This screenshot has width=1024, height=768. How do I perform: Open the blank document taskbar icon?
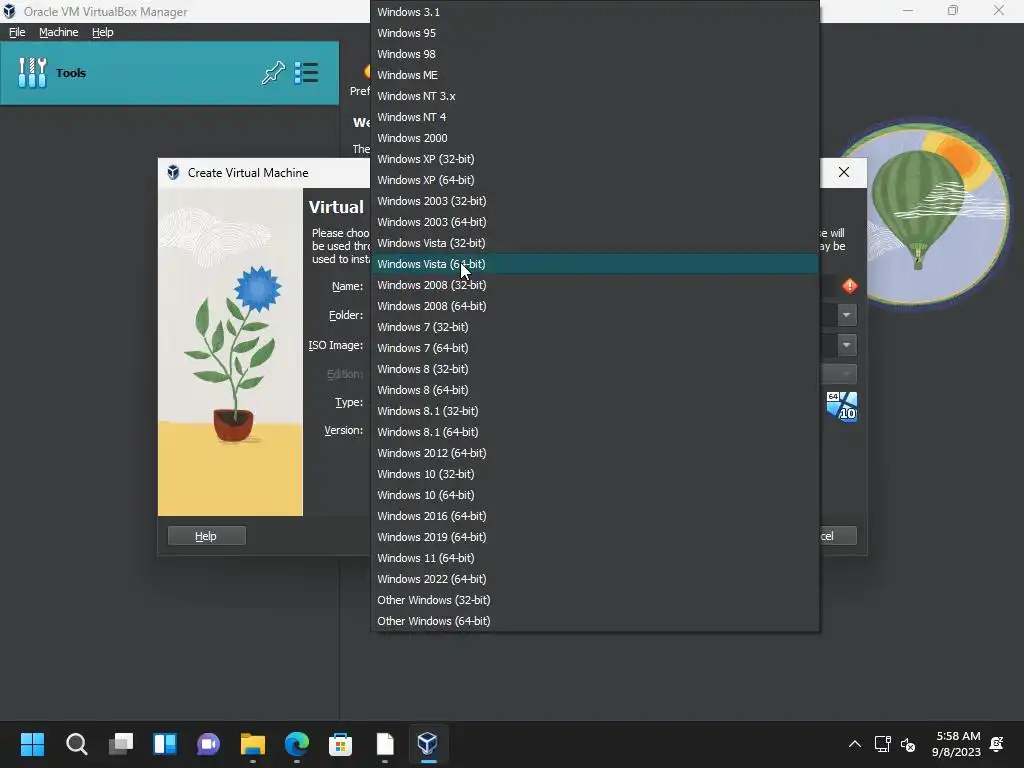(x=385, y=744)
